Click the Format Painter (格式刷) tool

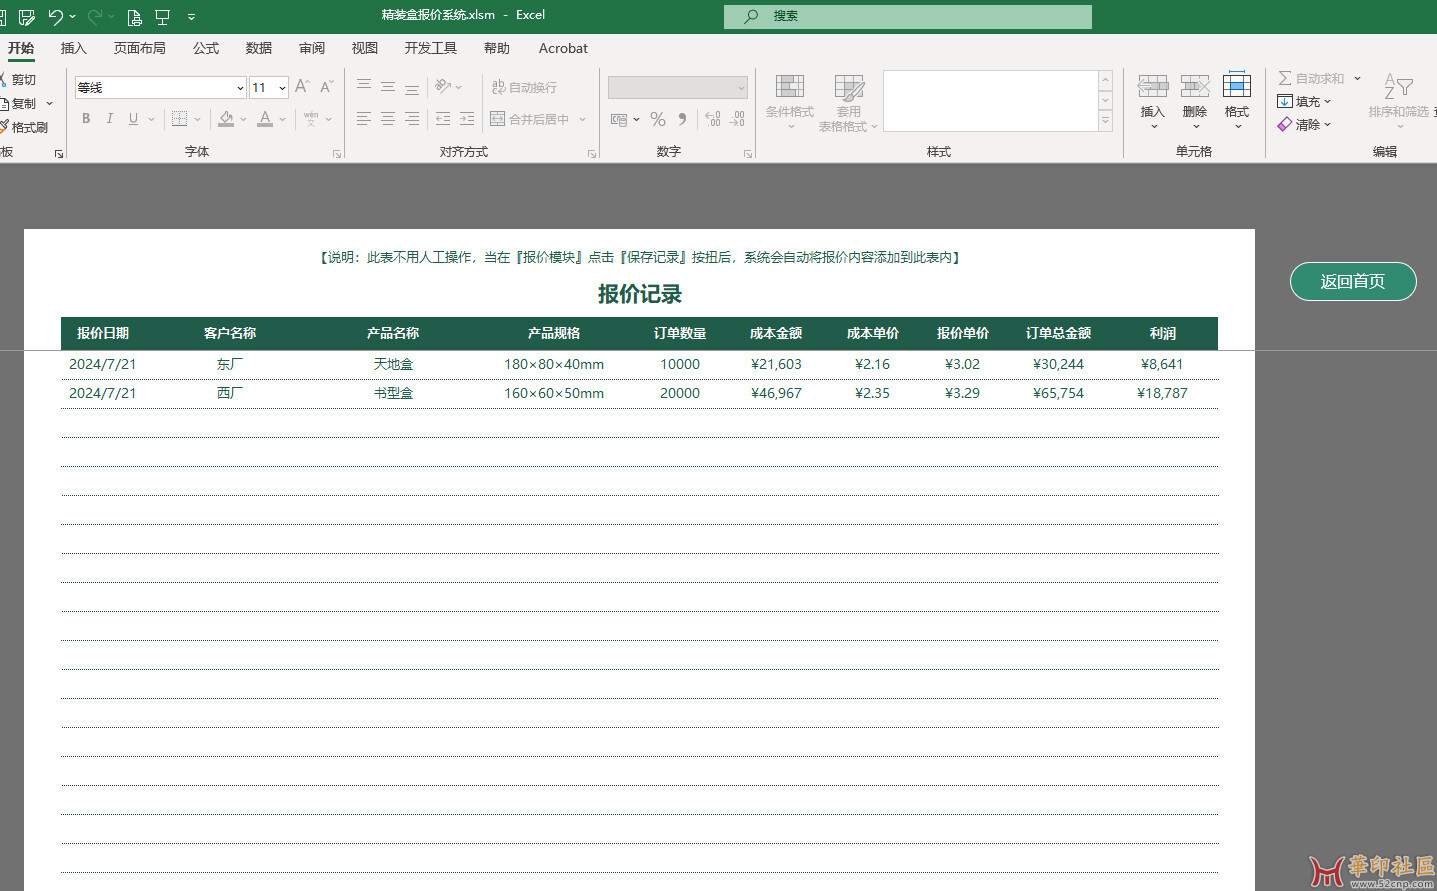tap(25, 127)
